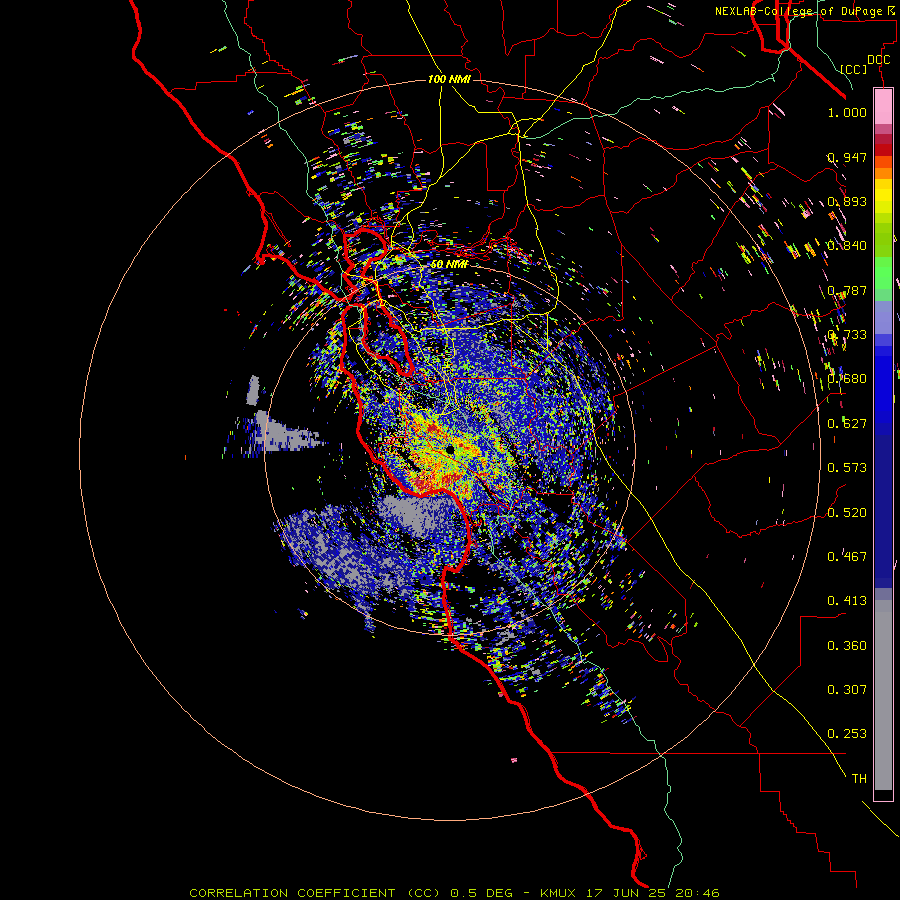Click the 0.680 scale value
900x900 pixels.
(847, 379)
